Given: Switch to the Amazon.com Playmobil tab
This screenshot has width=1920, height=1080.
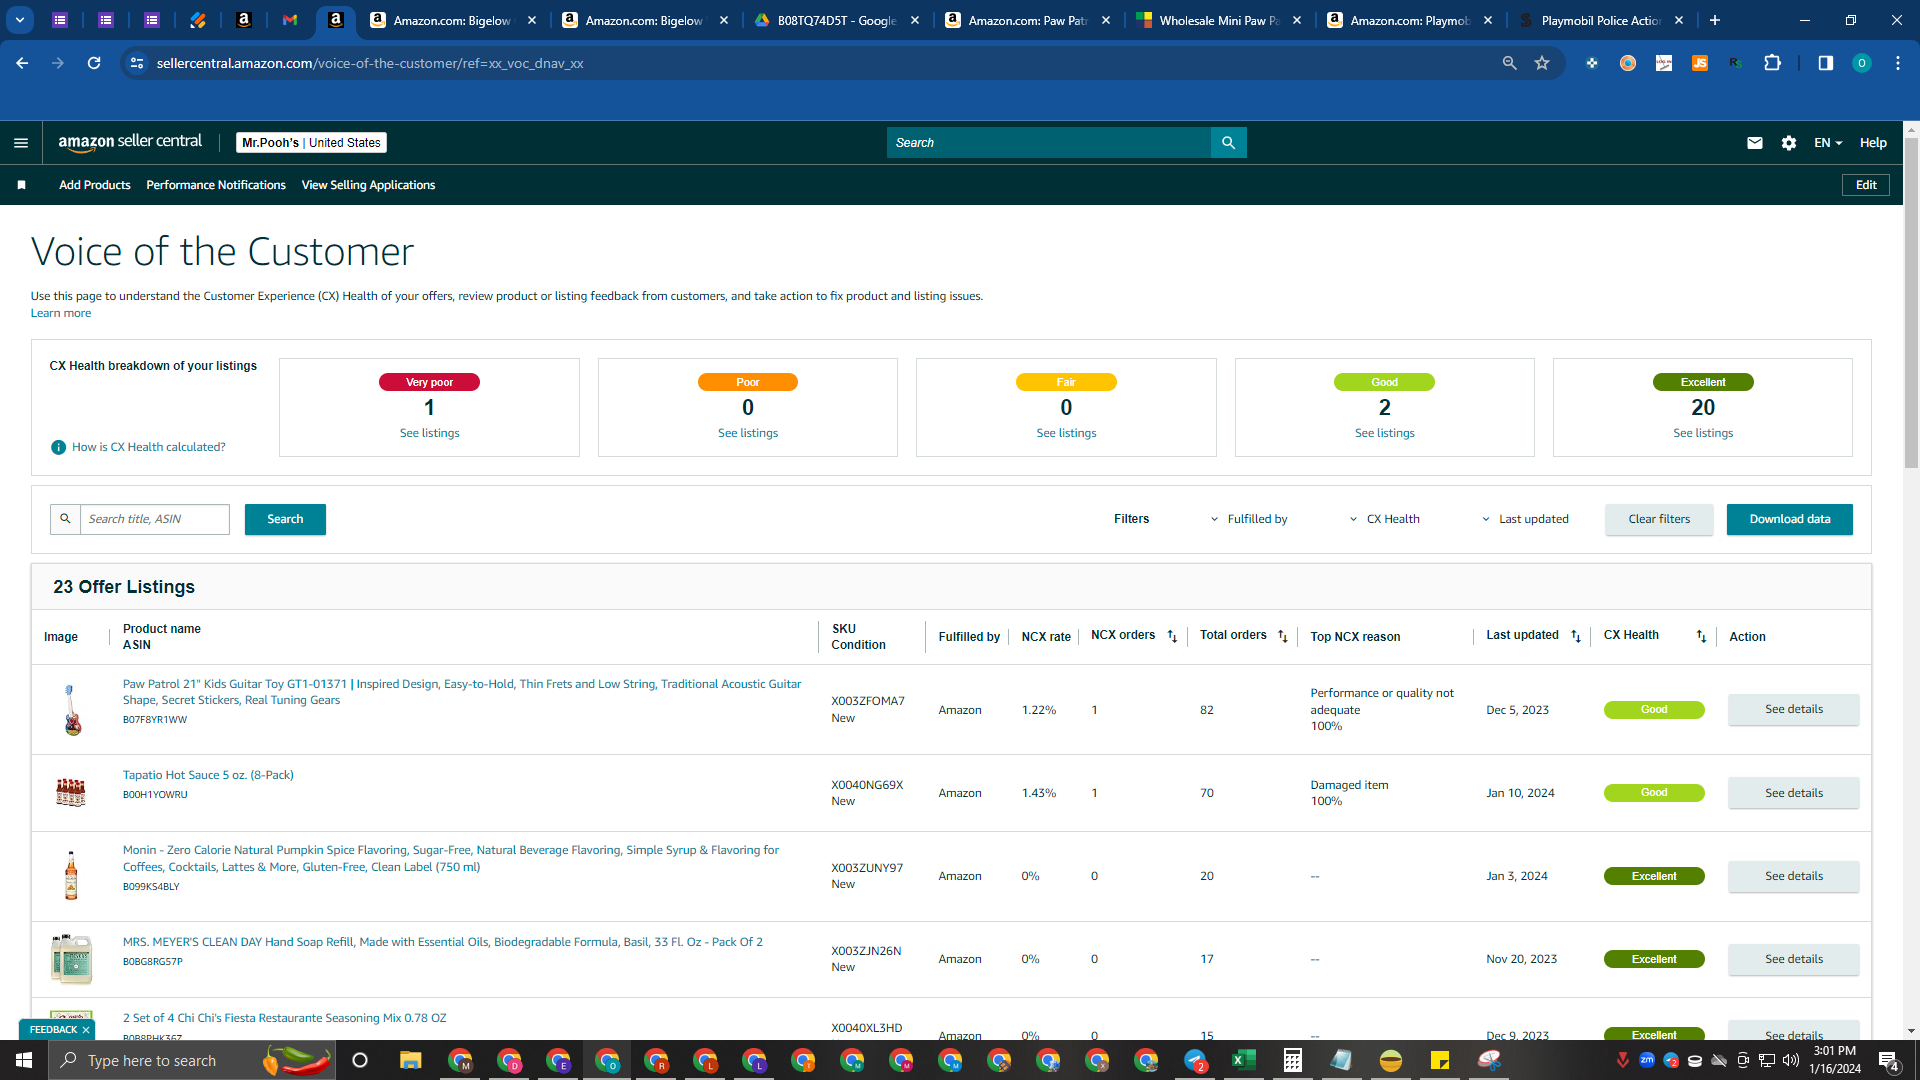Looking at the screenshot, I should (x=1409, y=20).
